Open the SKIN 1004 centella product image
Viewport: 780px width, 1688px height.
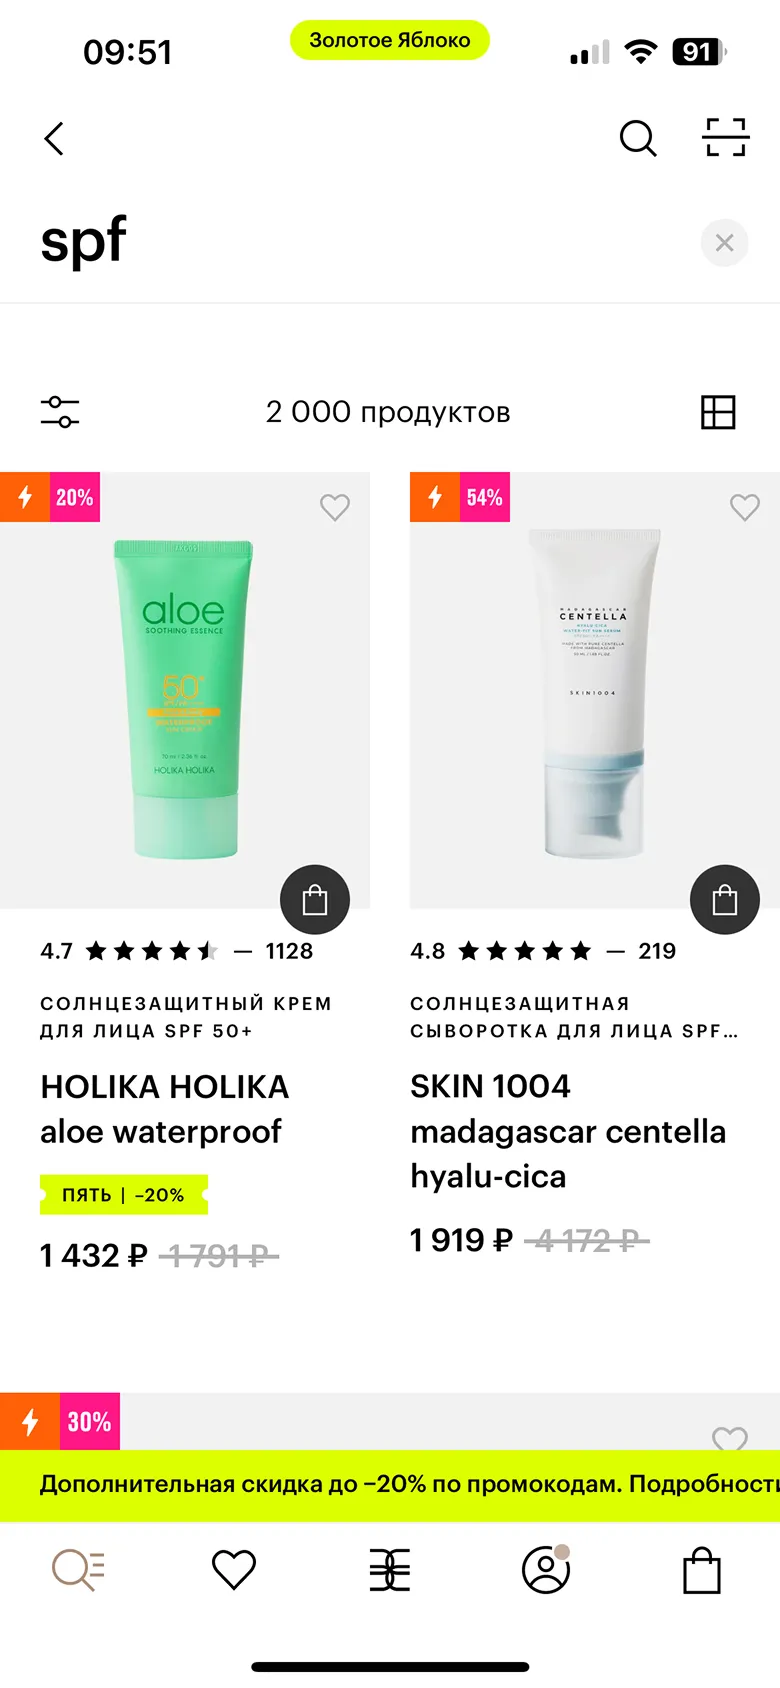pos(595,692)
